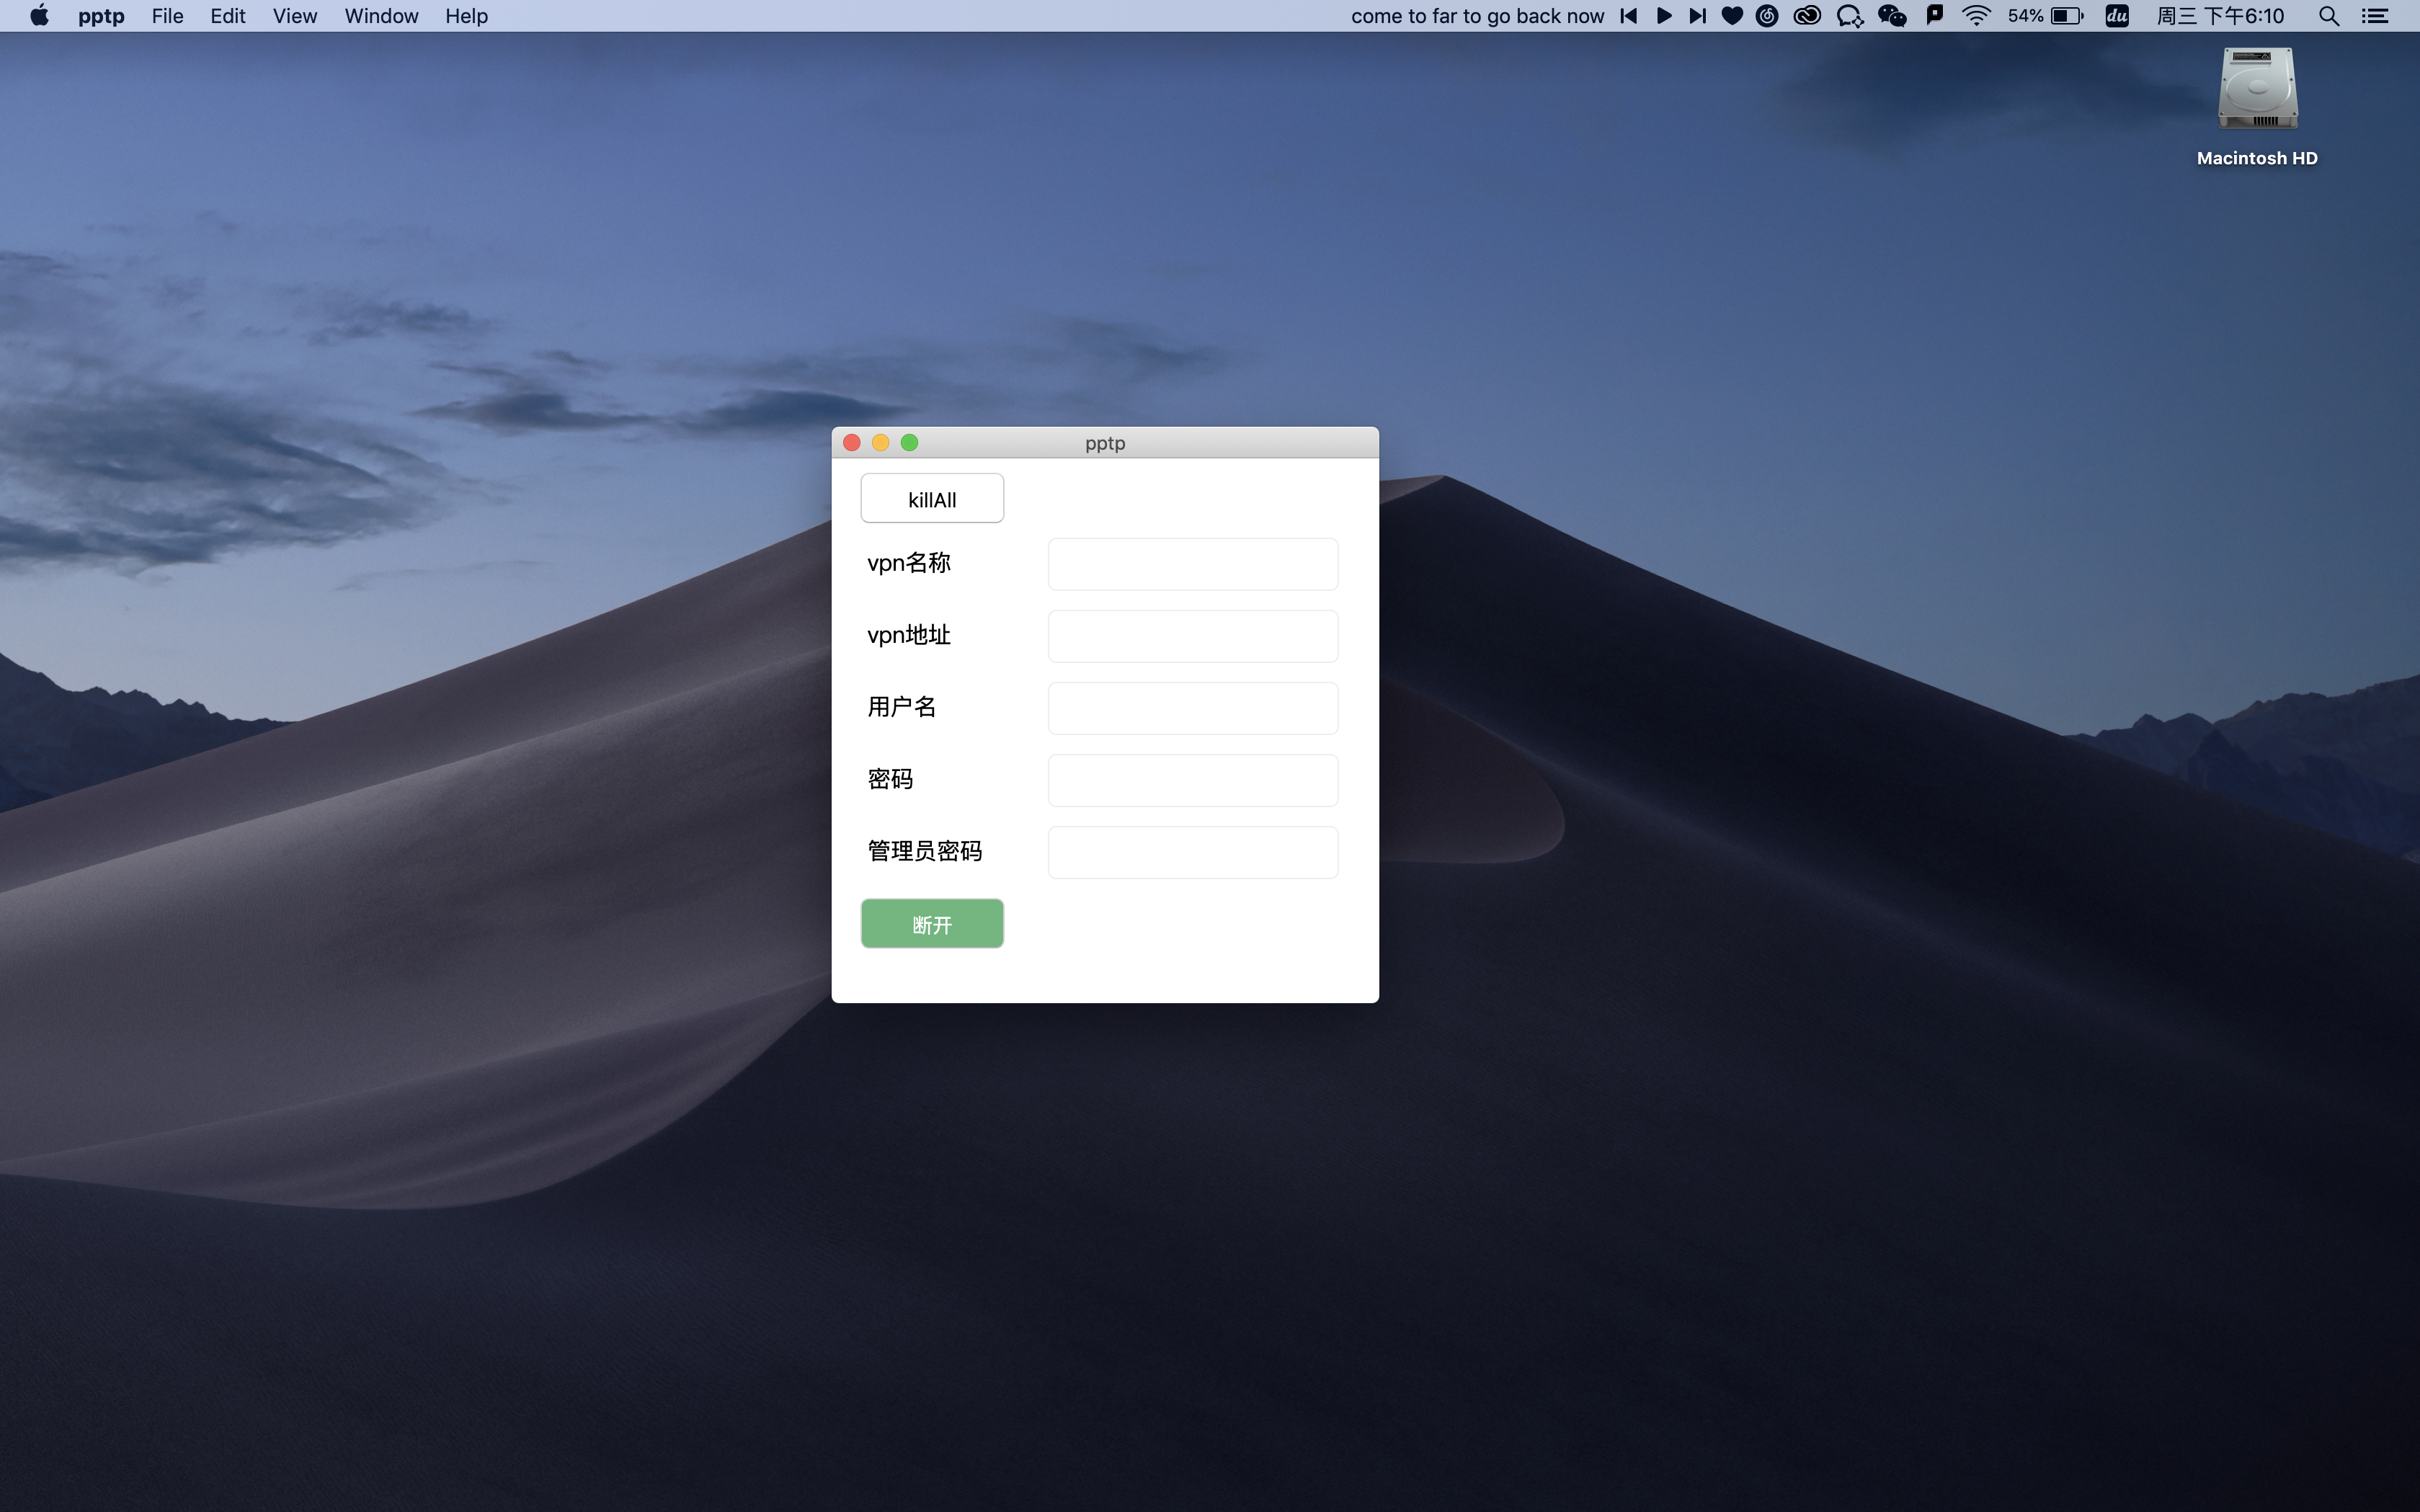This screenshot has width=2420, height=1512.
Task: Focus the vpn名称 input field
Action: click(1192, 564)
